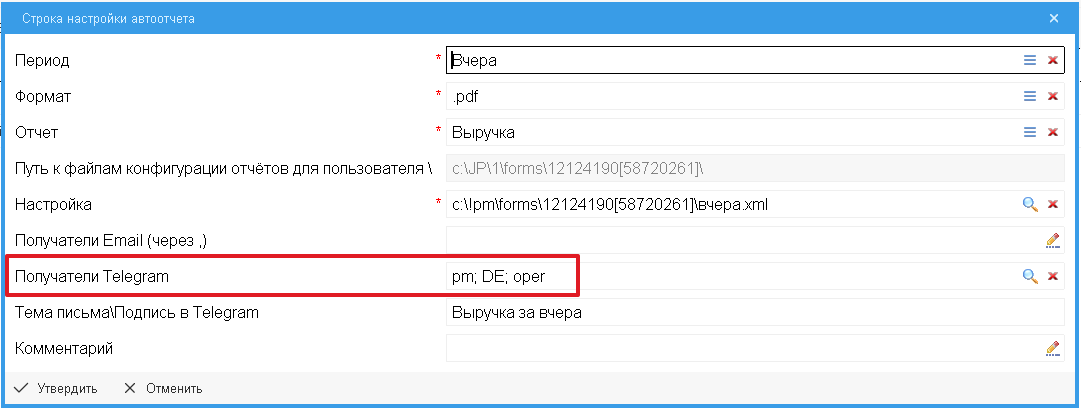Click the Отменить button
The image size is (1081, 409).
163,389
